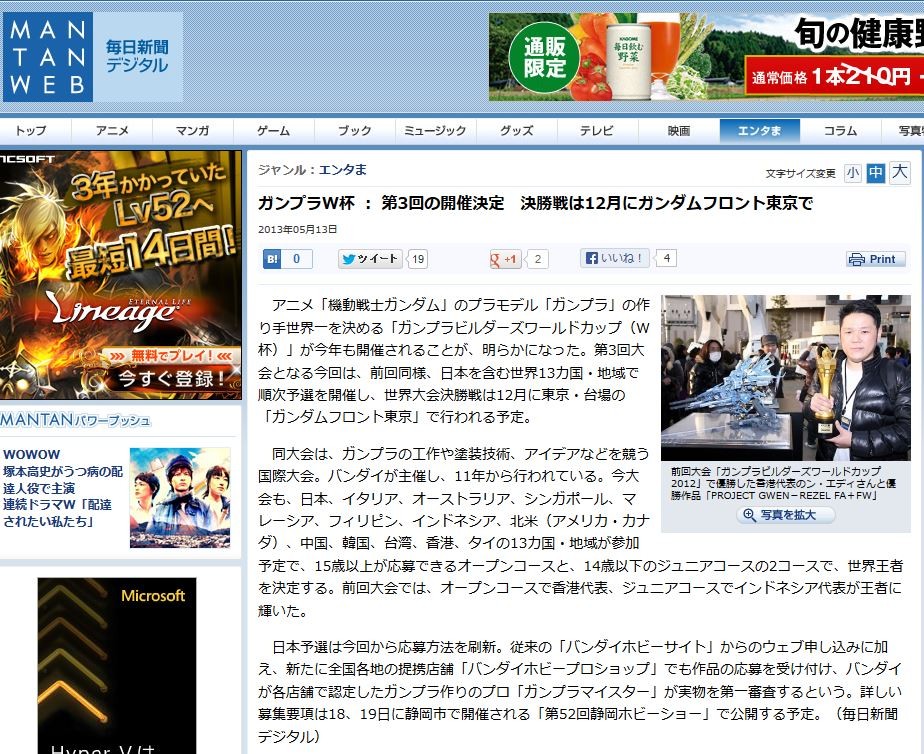Like the article with Facebook いいね button
This screenshot has width=924, height=754.
click(615, 258)
